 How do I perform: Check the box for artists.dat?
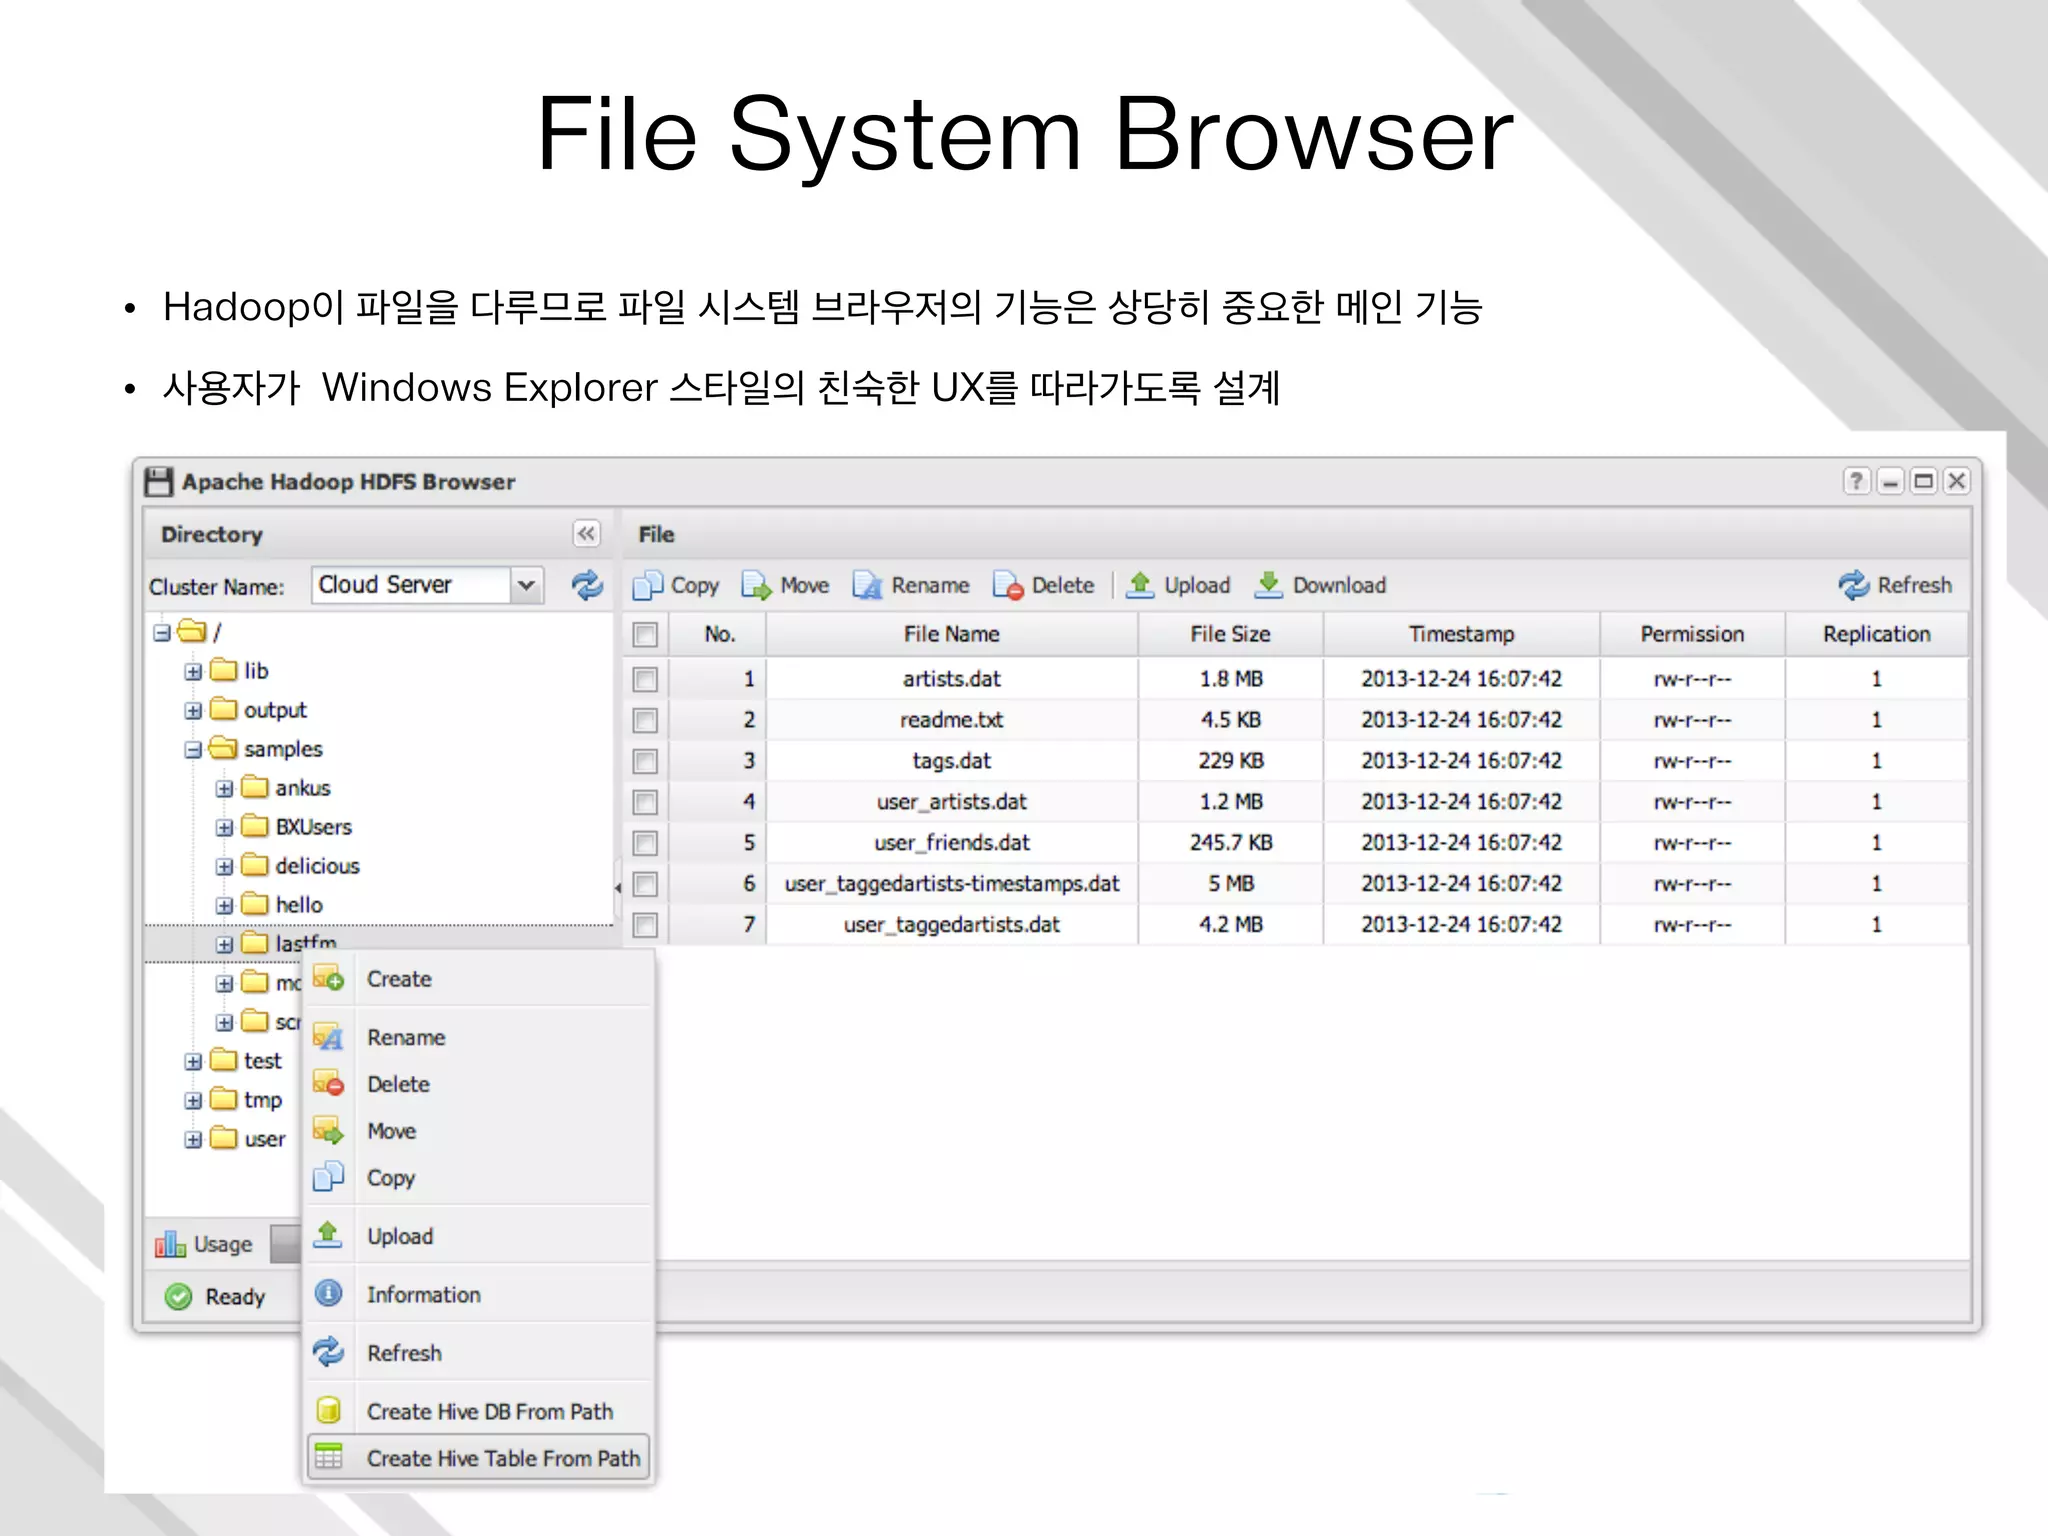646,680
